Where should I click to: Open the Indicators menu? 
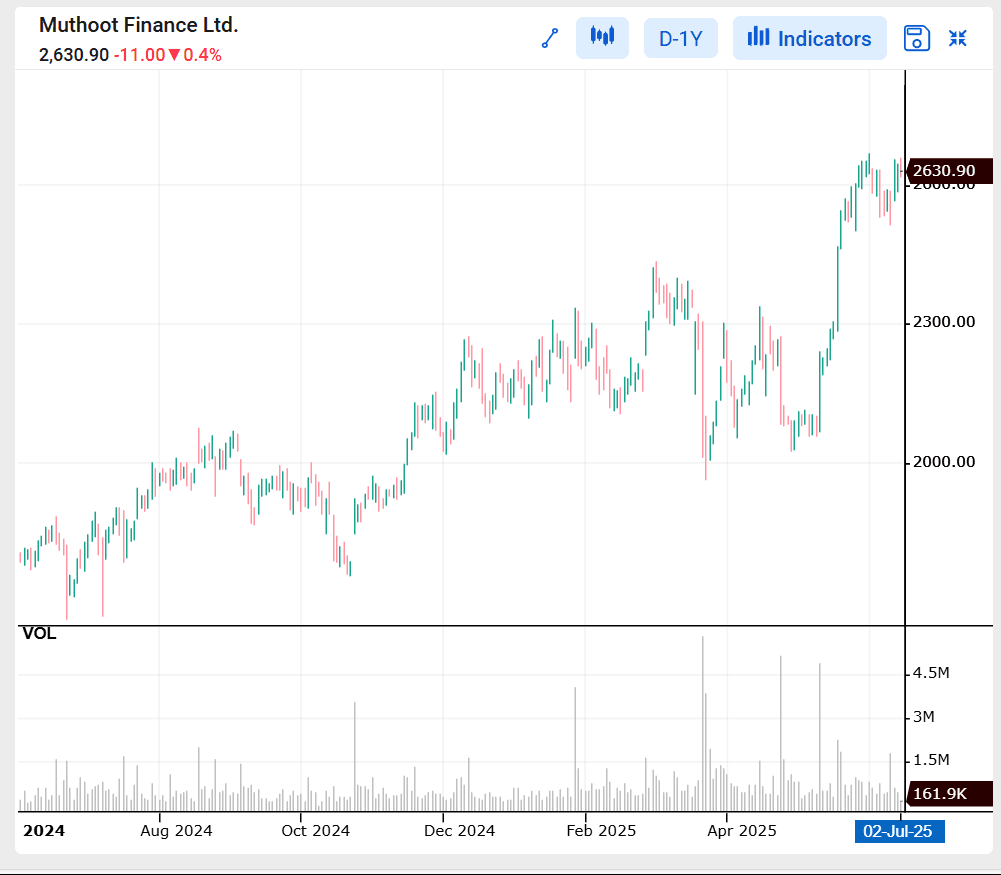tap(809, 38)
